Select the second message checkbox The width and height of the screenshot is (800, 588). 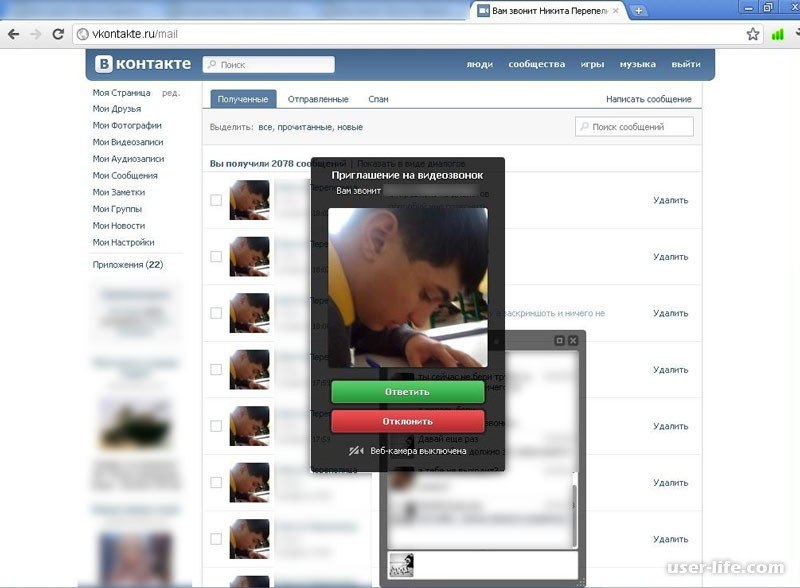pos(216,256)
